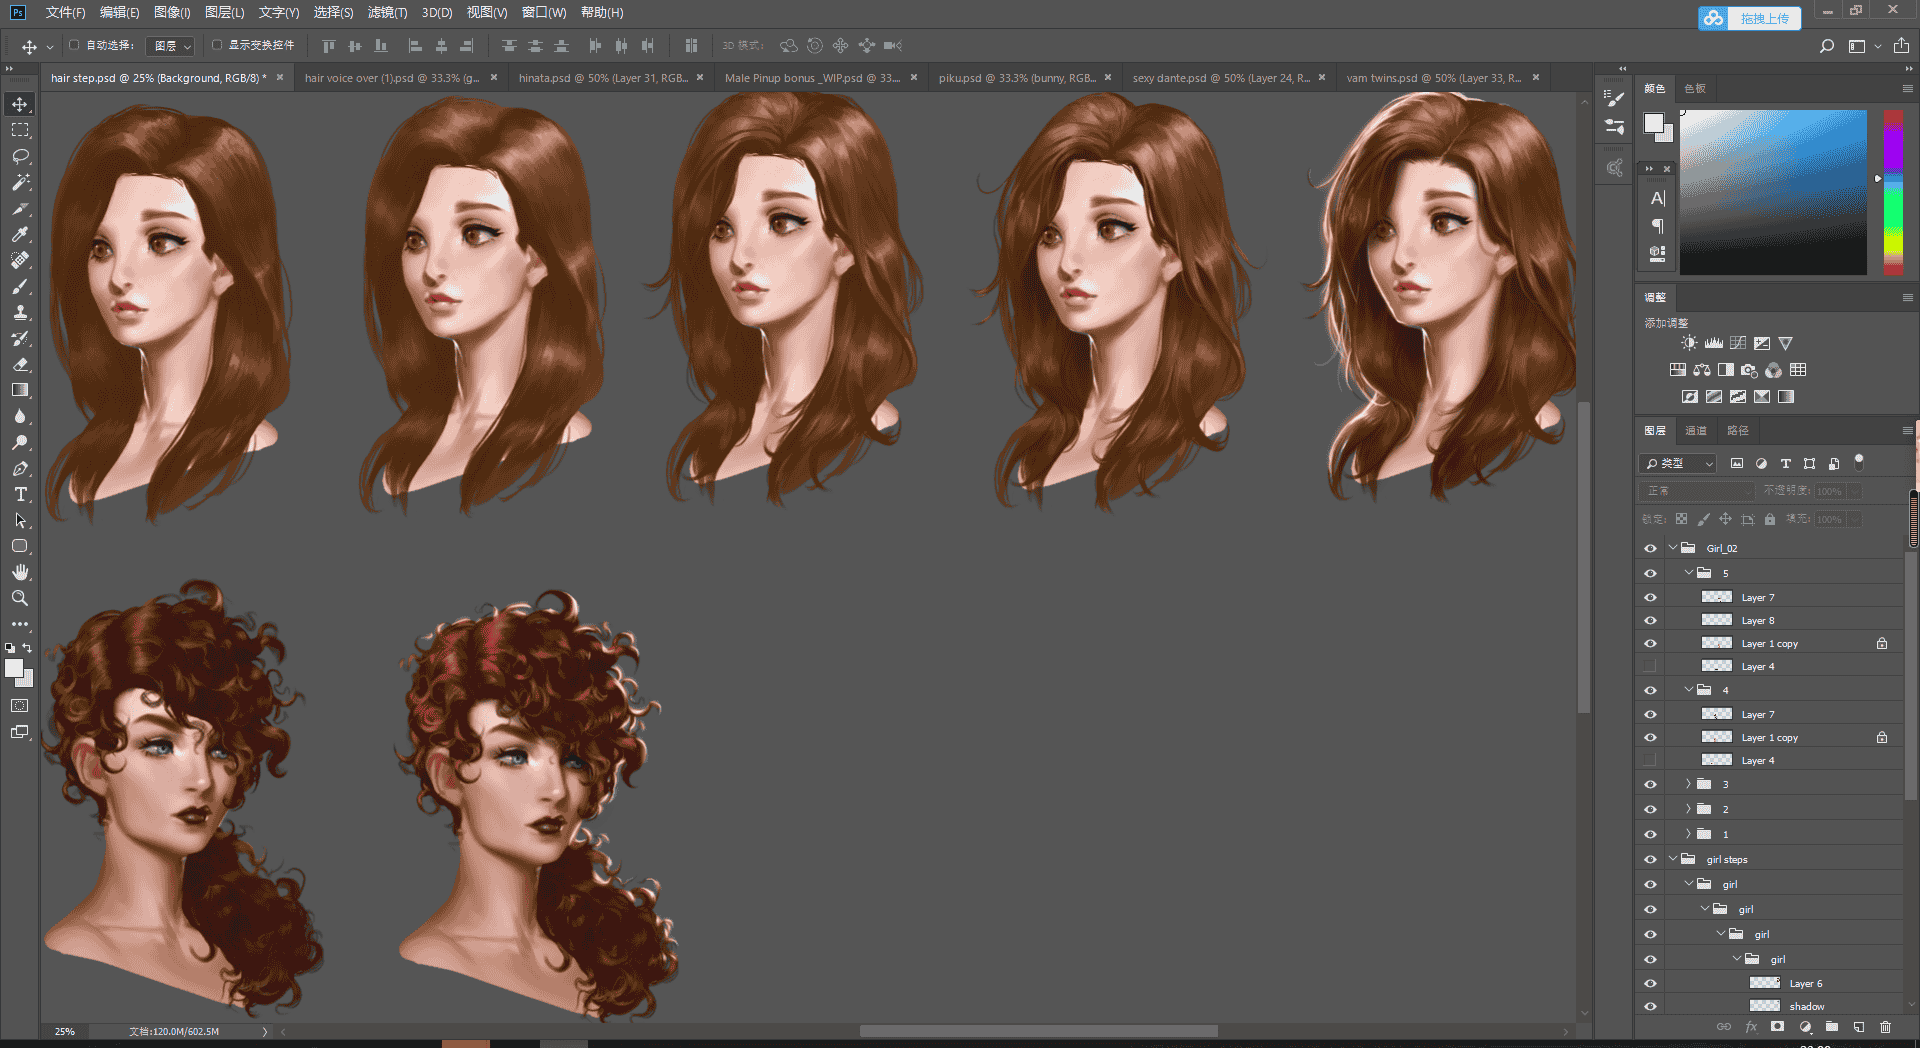1920x1048 pixels.
Task: Add a Brightness/Contrast adjustment (sun icon)
Action: pos(1689,343)
